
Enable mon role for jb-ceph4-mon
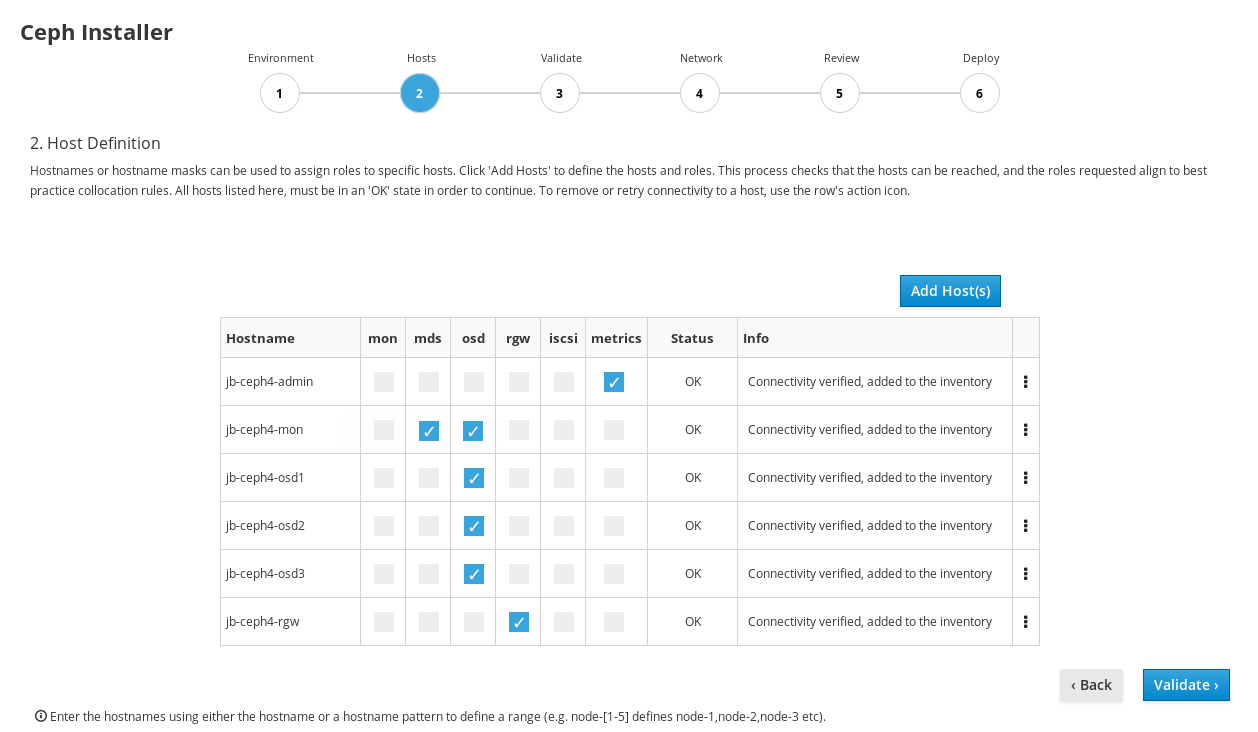tap(384, 430)
